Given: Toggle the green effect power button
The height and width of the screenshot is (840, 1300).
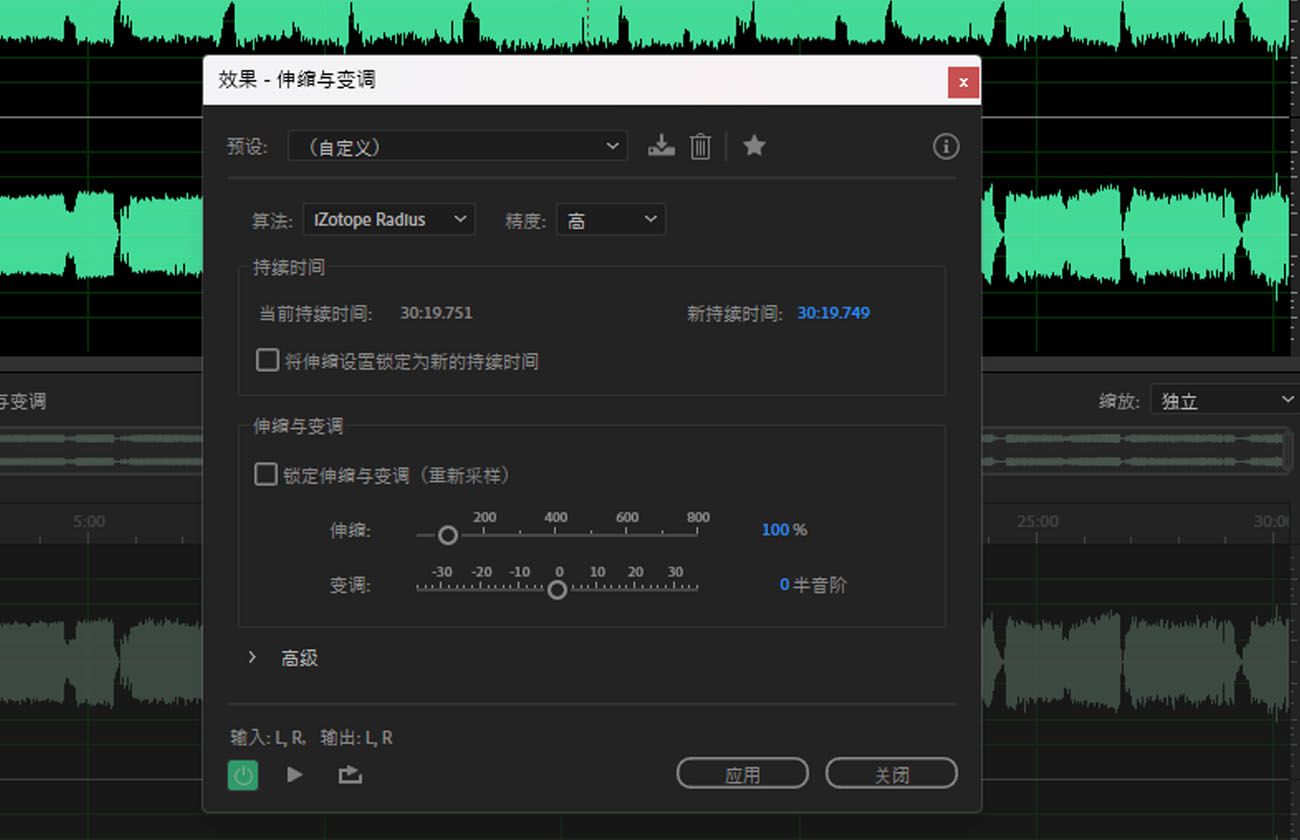Looking at the screenshot, I should [243, 774].
